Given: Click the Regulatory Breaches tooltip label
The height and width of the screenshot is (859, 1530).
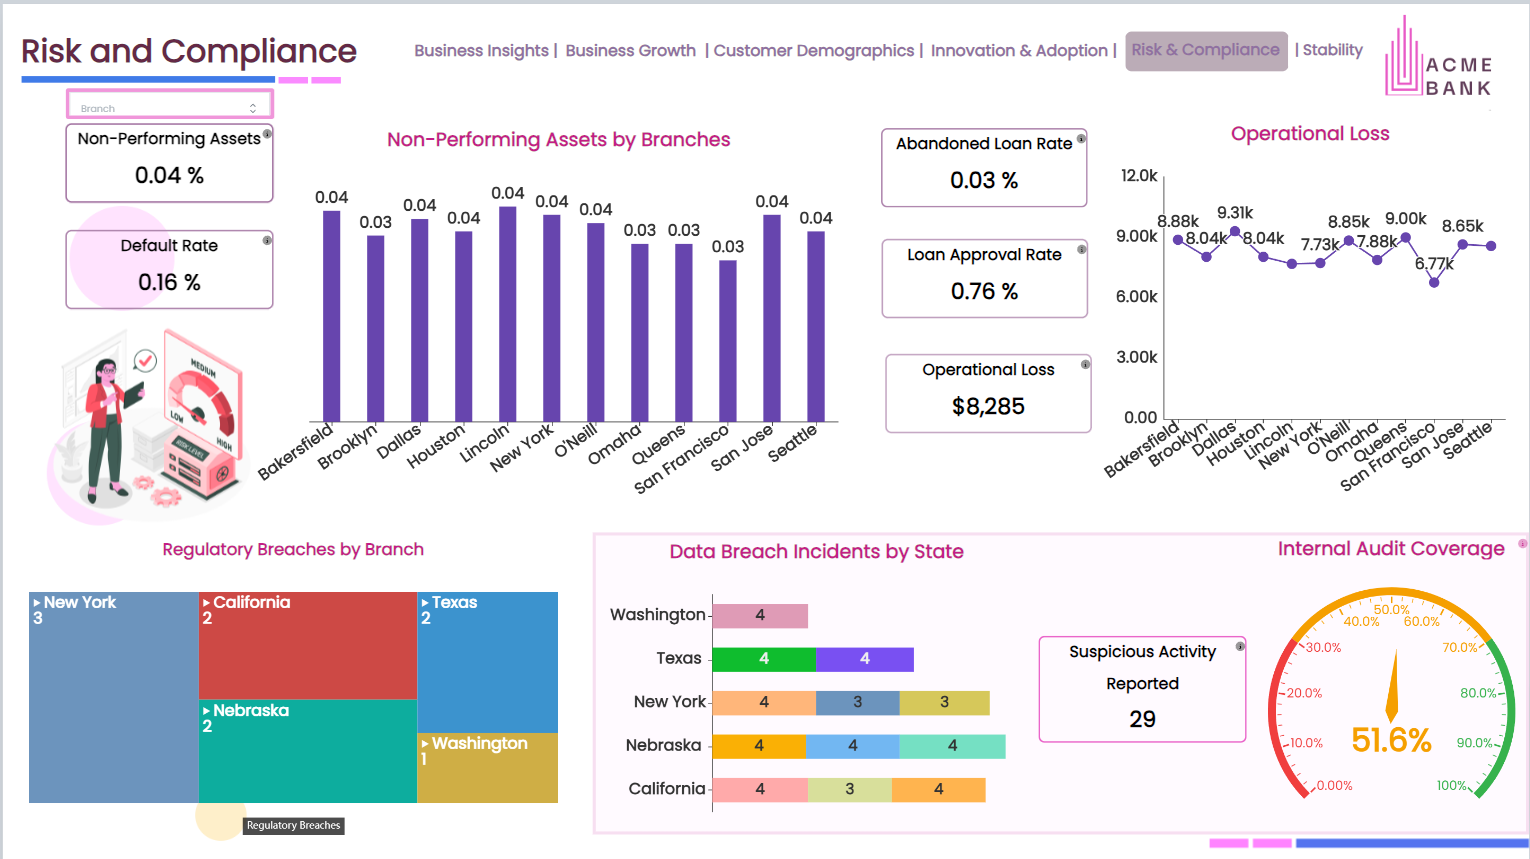Looking at the screenshot, I should click(294, 826).
